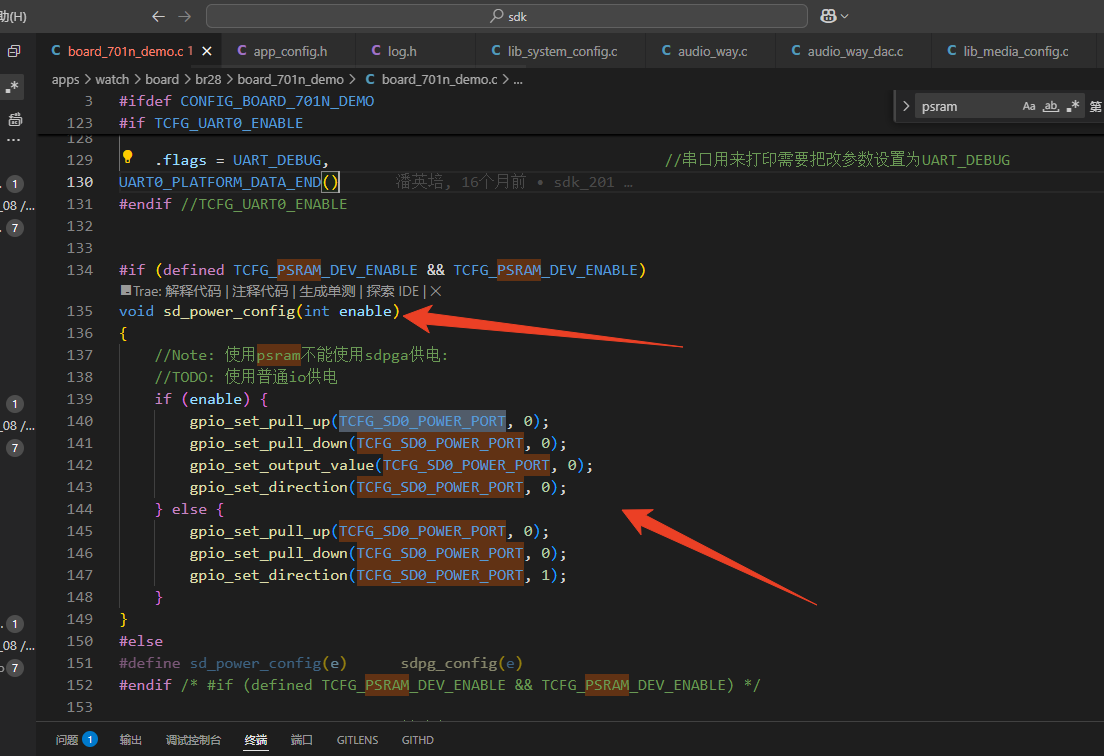
Task: Click the sdk search box in title bar
Action: coord(507,16)
